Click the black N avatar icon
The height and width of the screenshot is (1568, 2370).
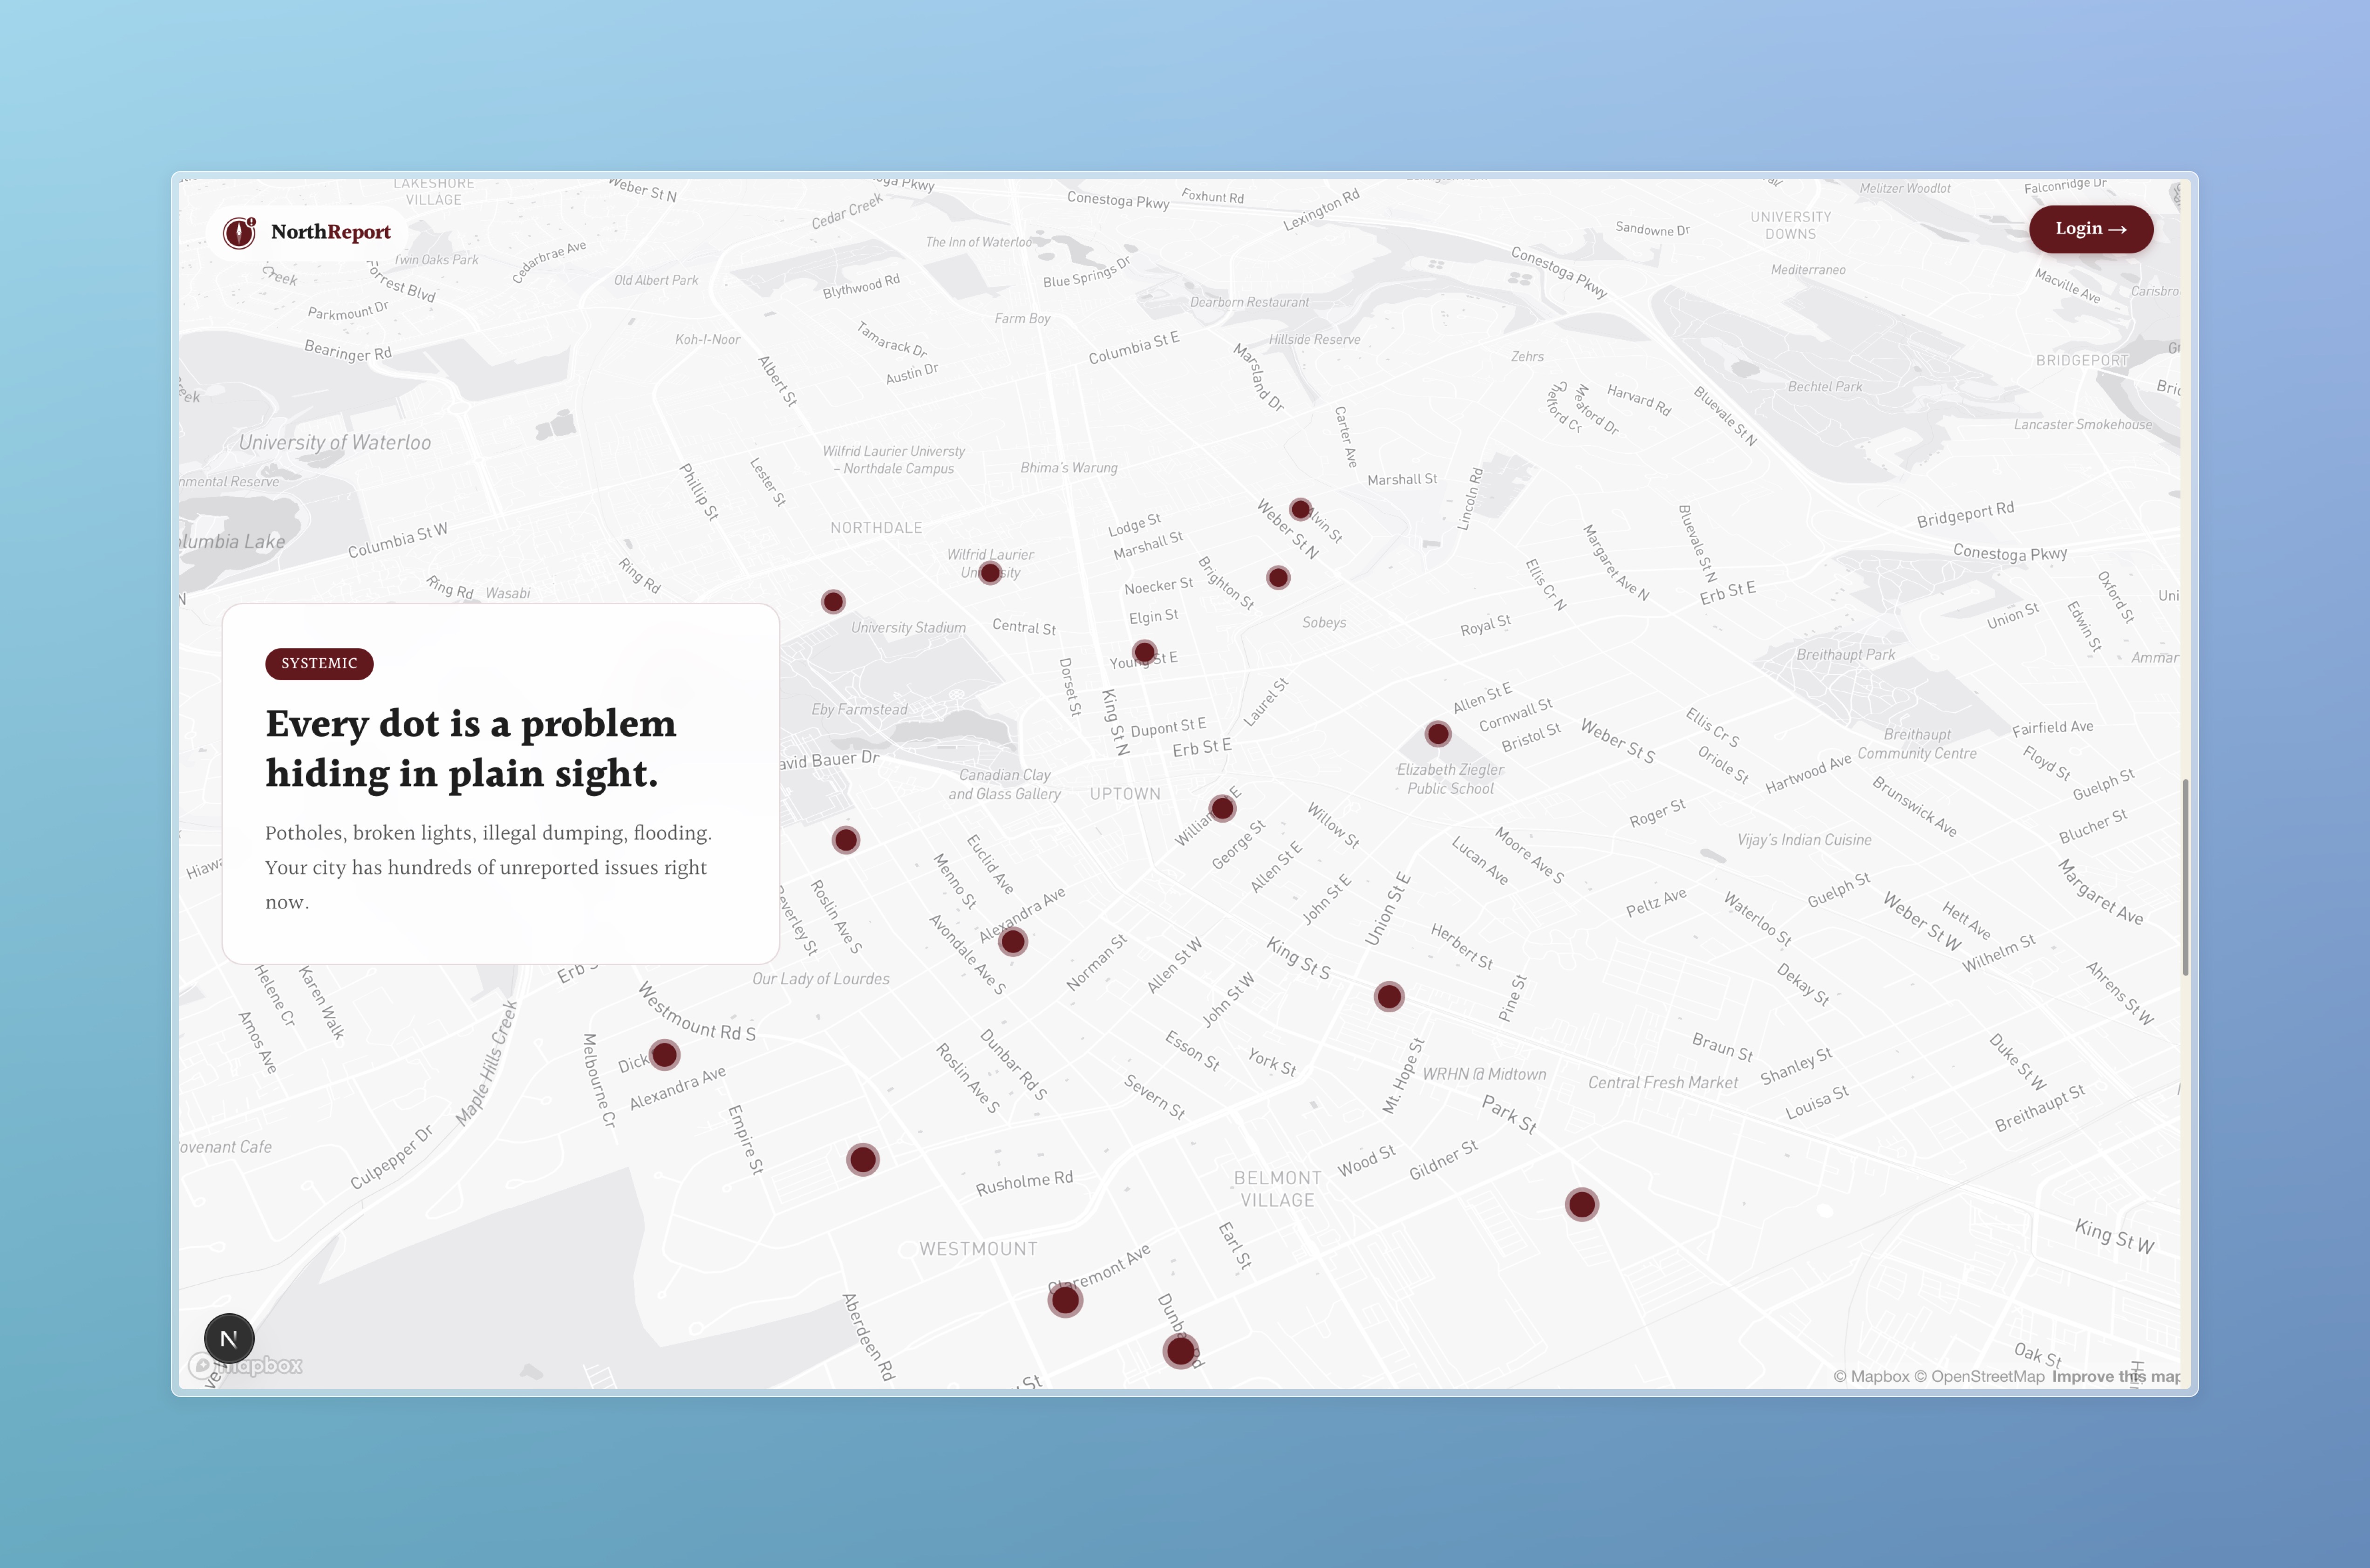[229, 1338]
